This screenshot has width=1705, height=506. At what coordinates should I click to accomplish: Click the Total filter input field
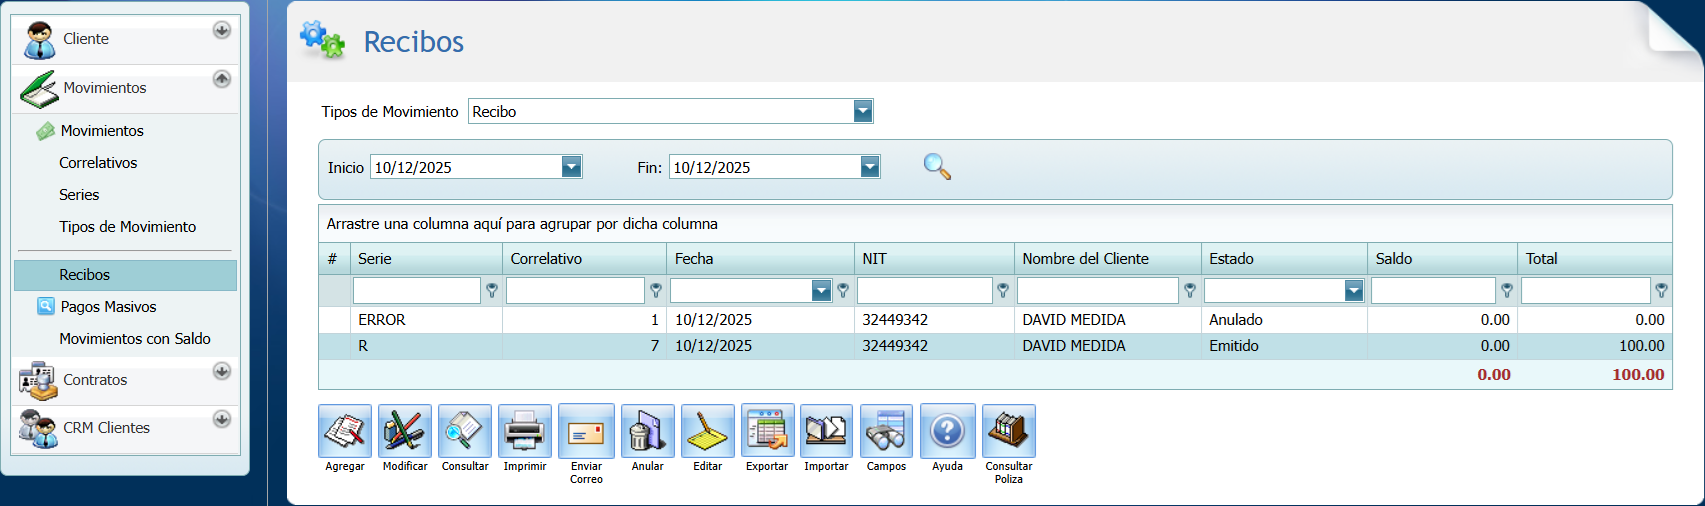pos(1586,291)
